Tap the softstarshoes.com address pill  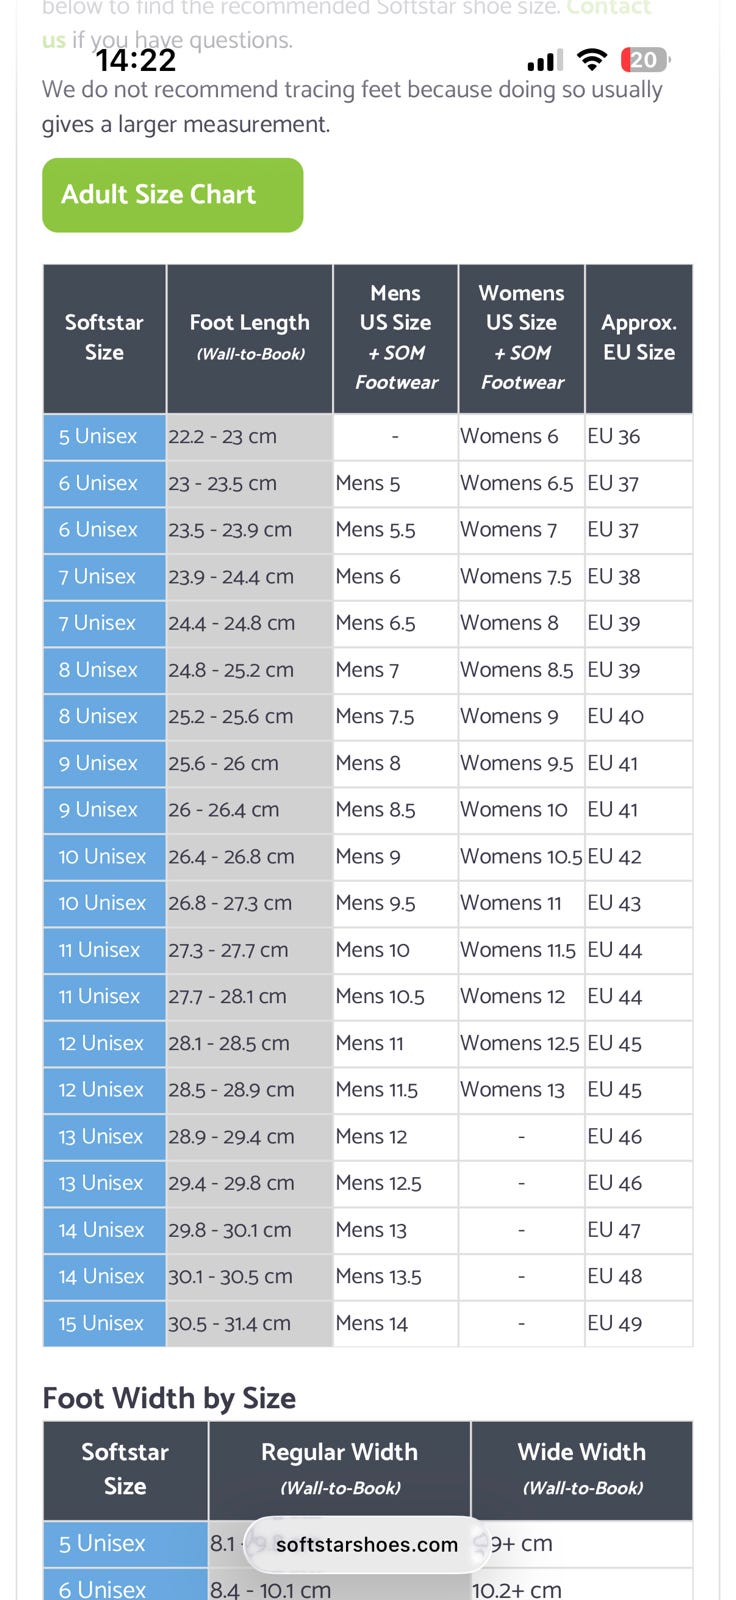[367, 1544]
